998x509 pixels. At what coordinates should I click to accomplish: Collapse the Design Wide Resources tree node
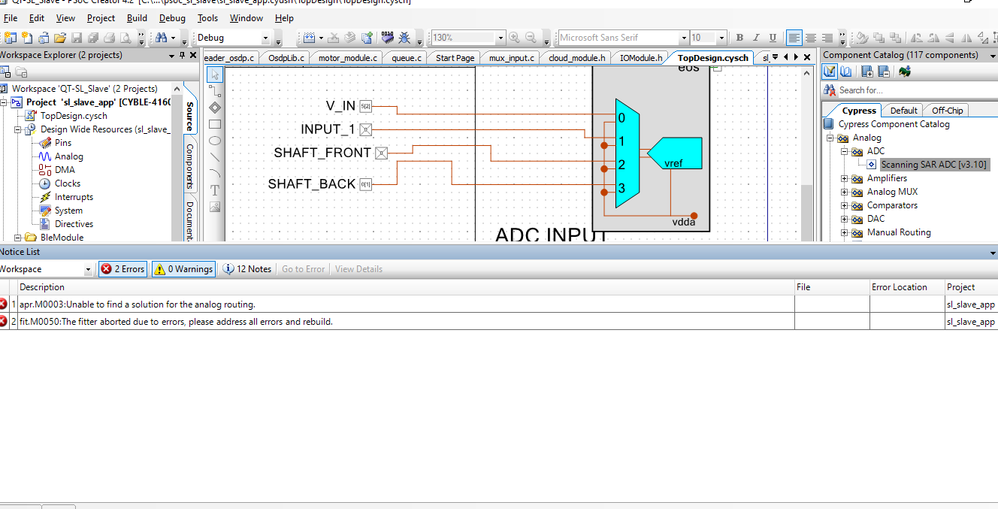(x=18, y=129)
